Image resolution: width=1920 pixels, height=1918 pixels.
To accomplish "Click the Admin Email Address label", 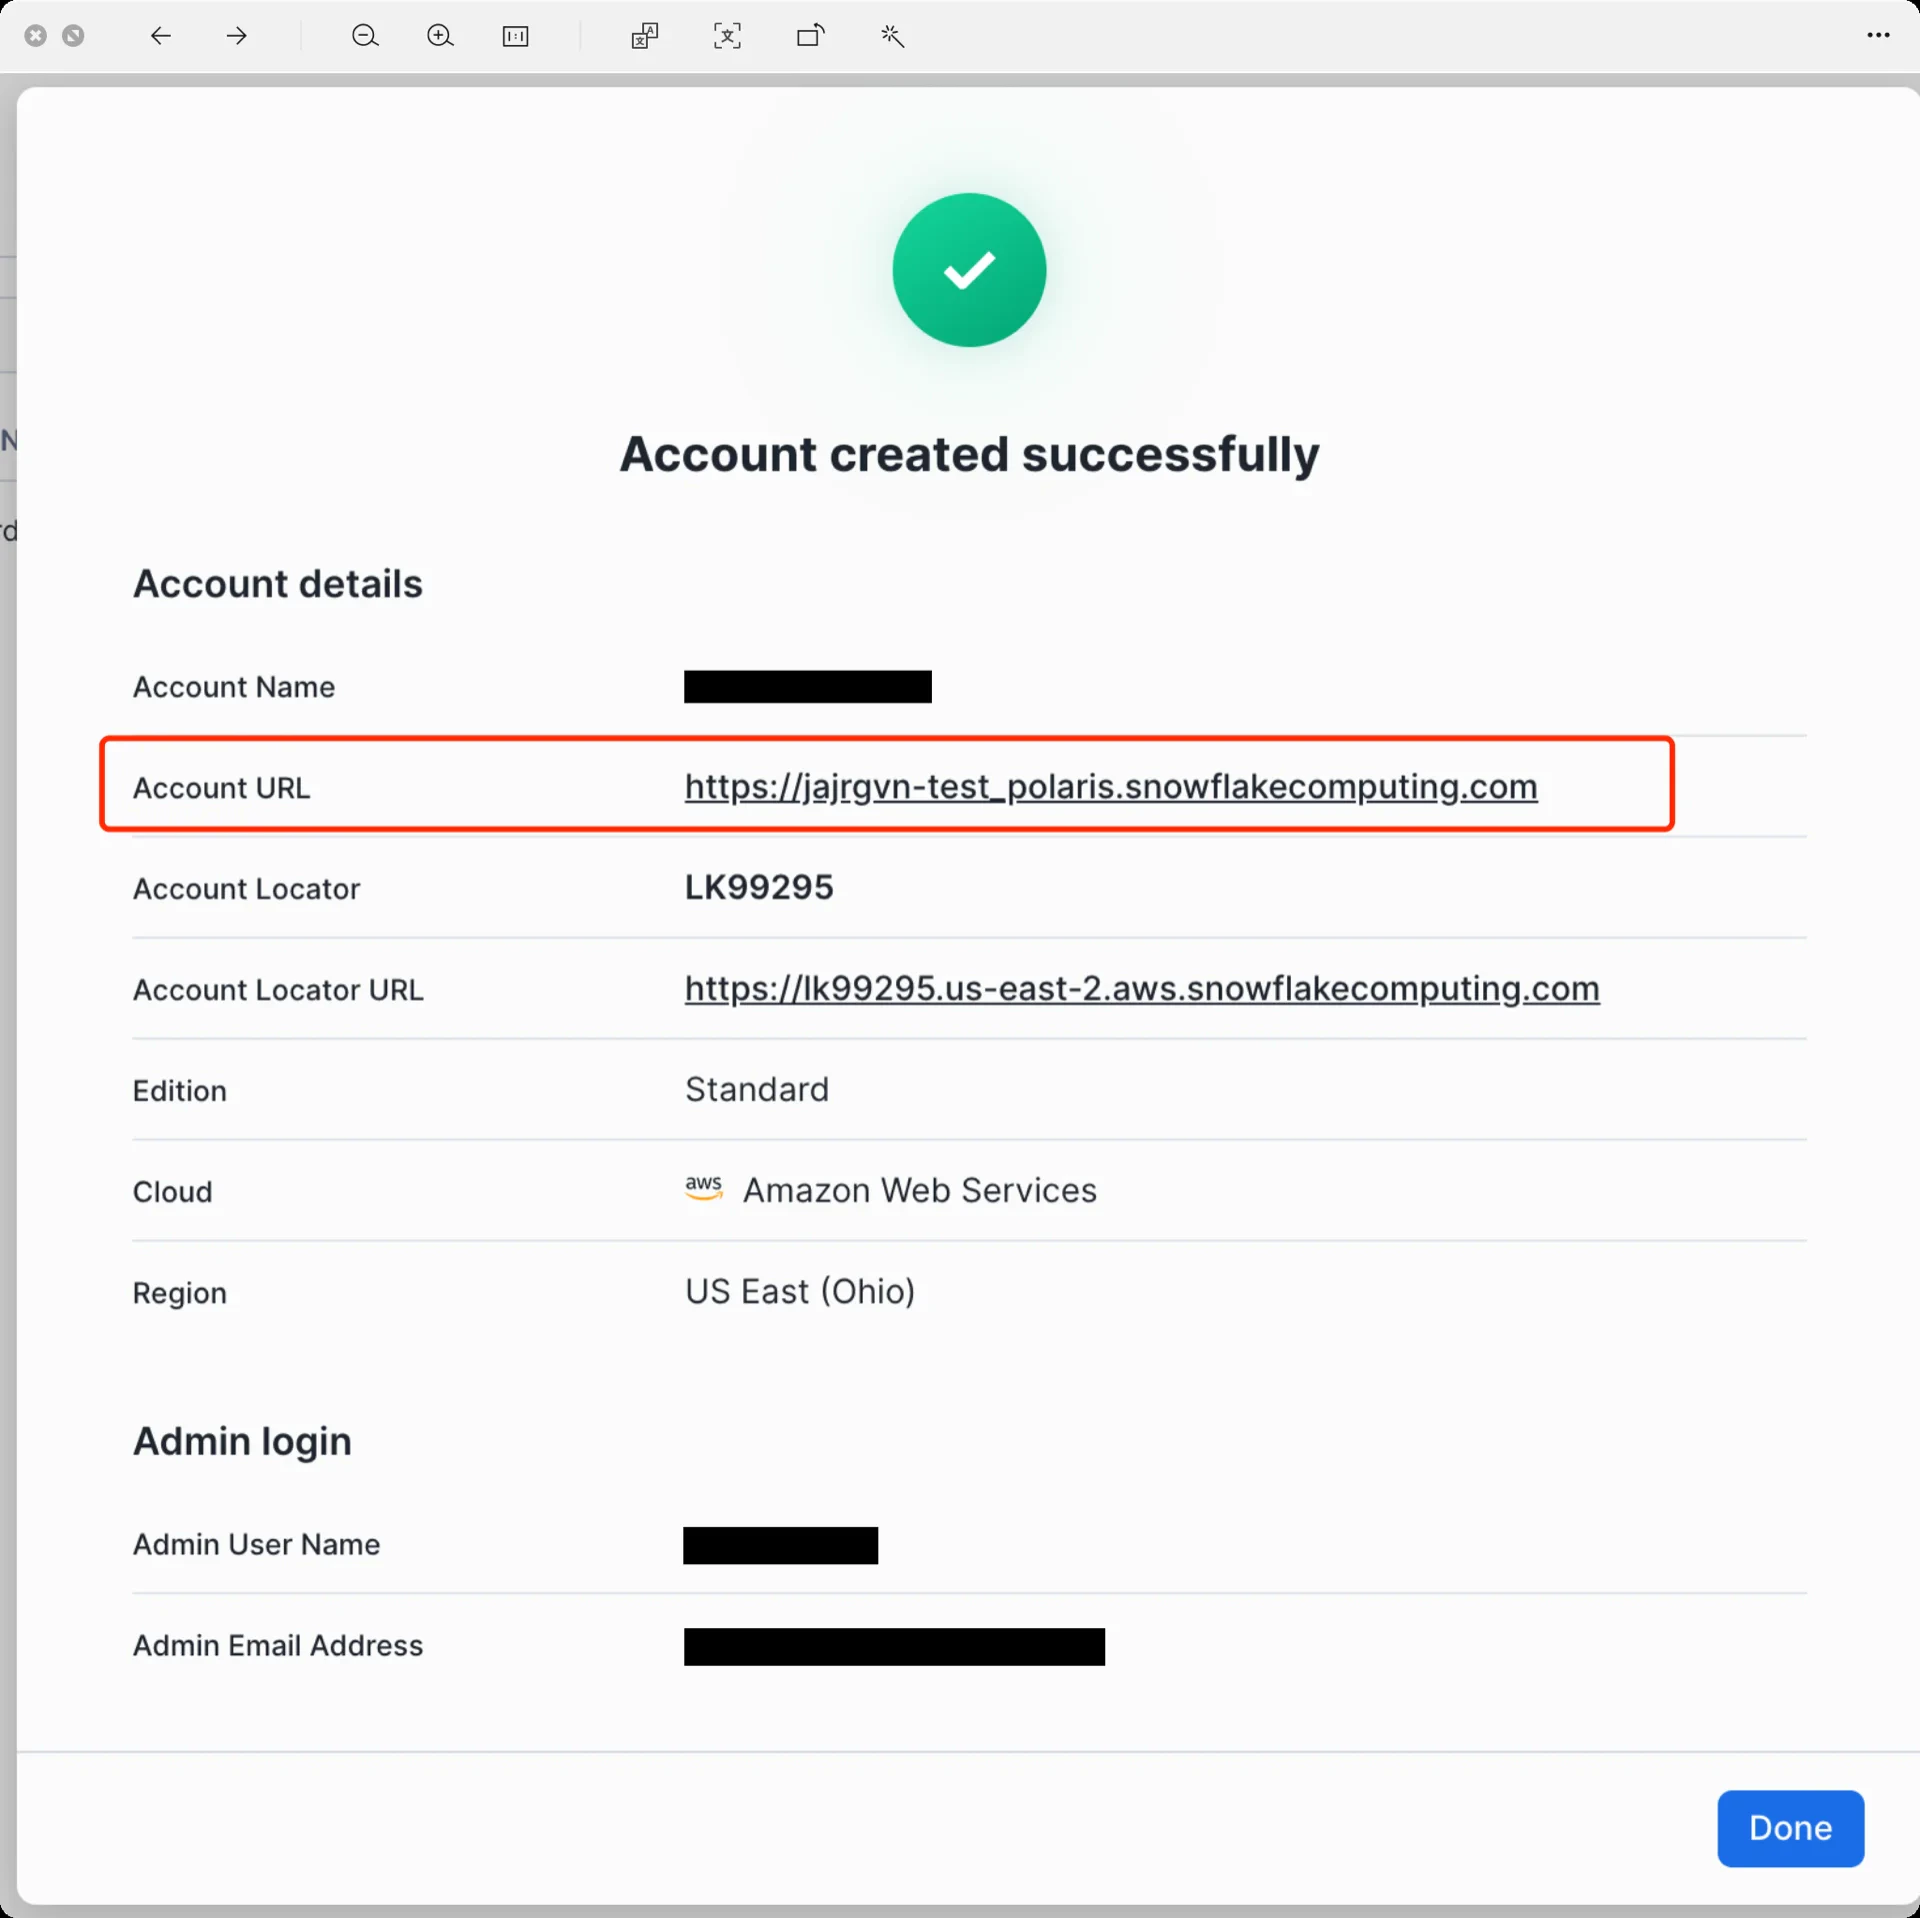I will click(x=278, y=1646).
